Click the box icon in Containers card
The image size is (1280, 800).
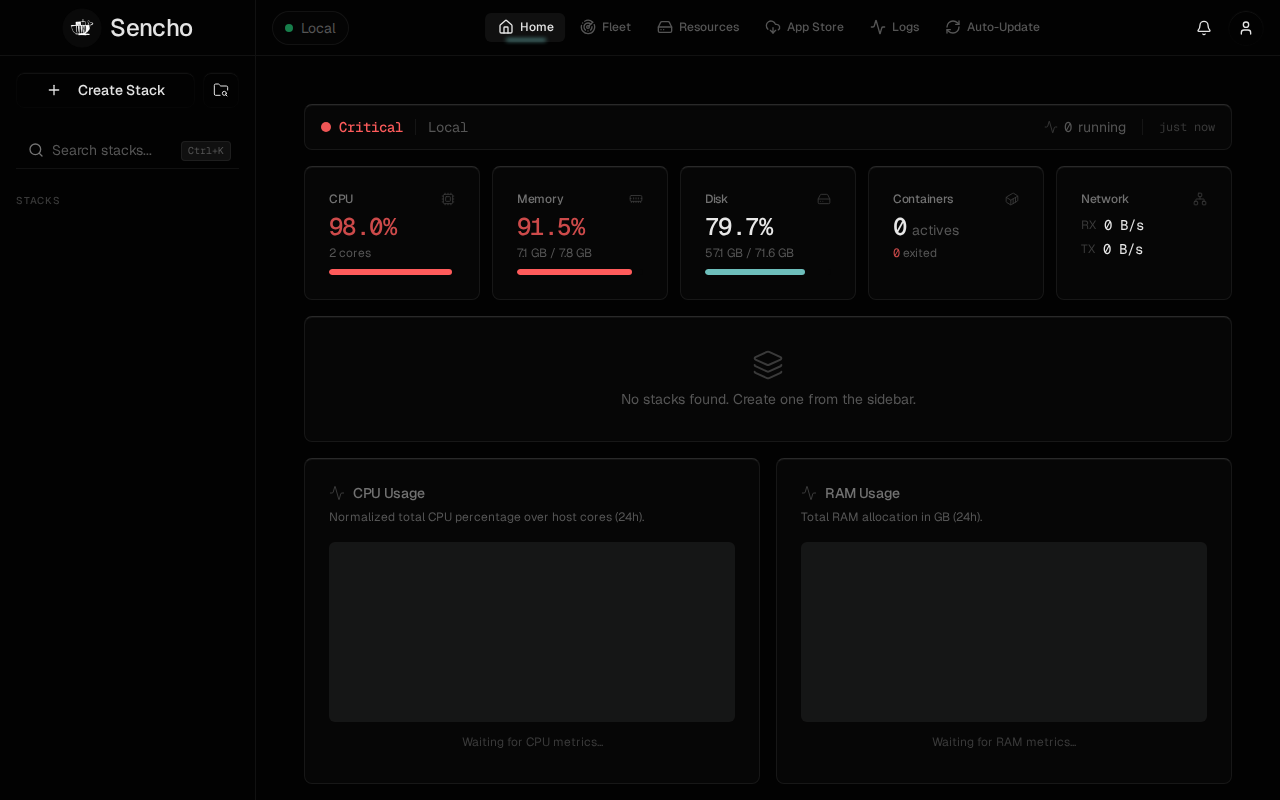click(x=1012, y=199)
